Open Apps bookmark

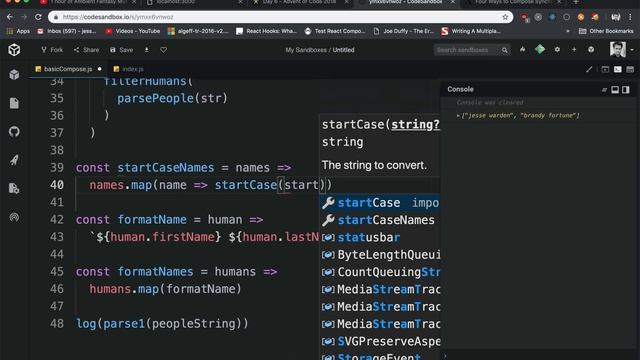tap(18, 31)
